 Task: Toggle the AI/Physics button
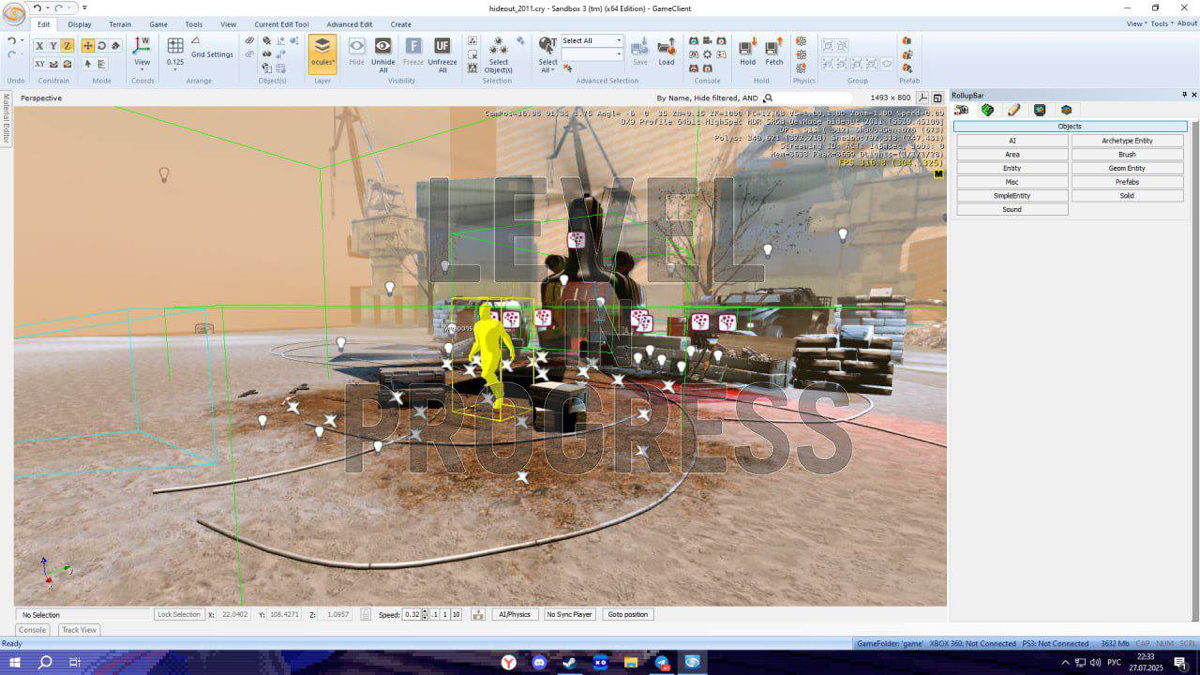pyautogui.click(x=514, y=614)
